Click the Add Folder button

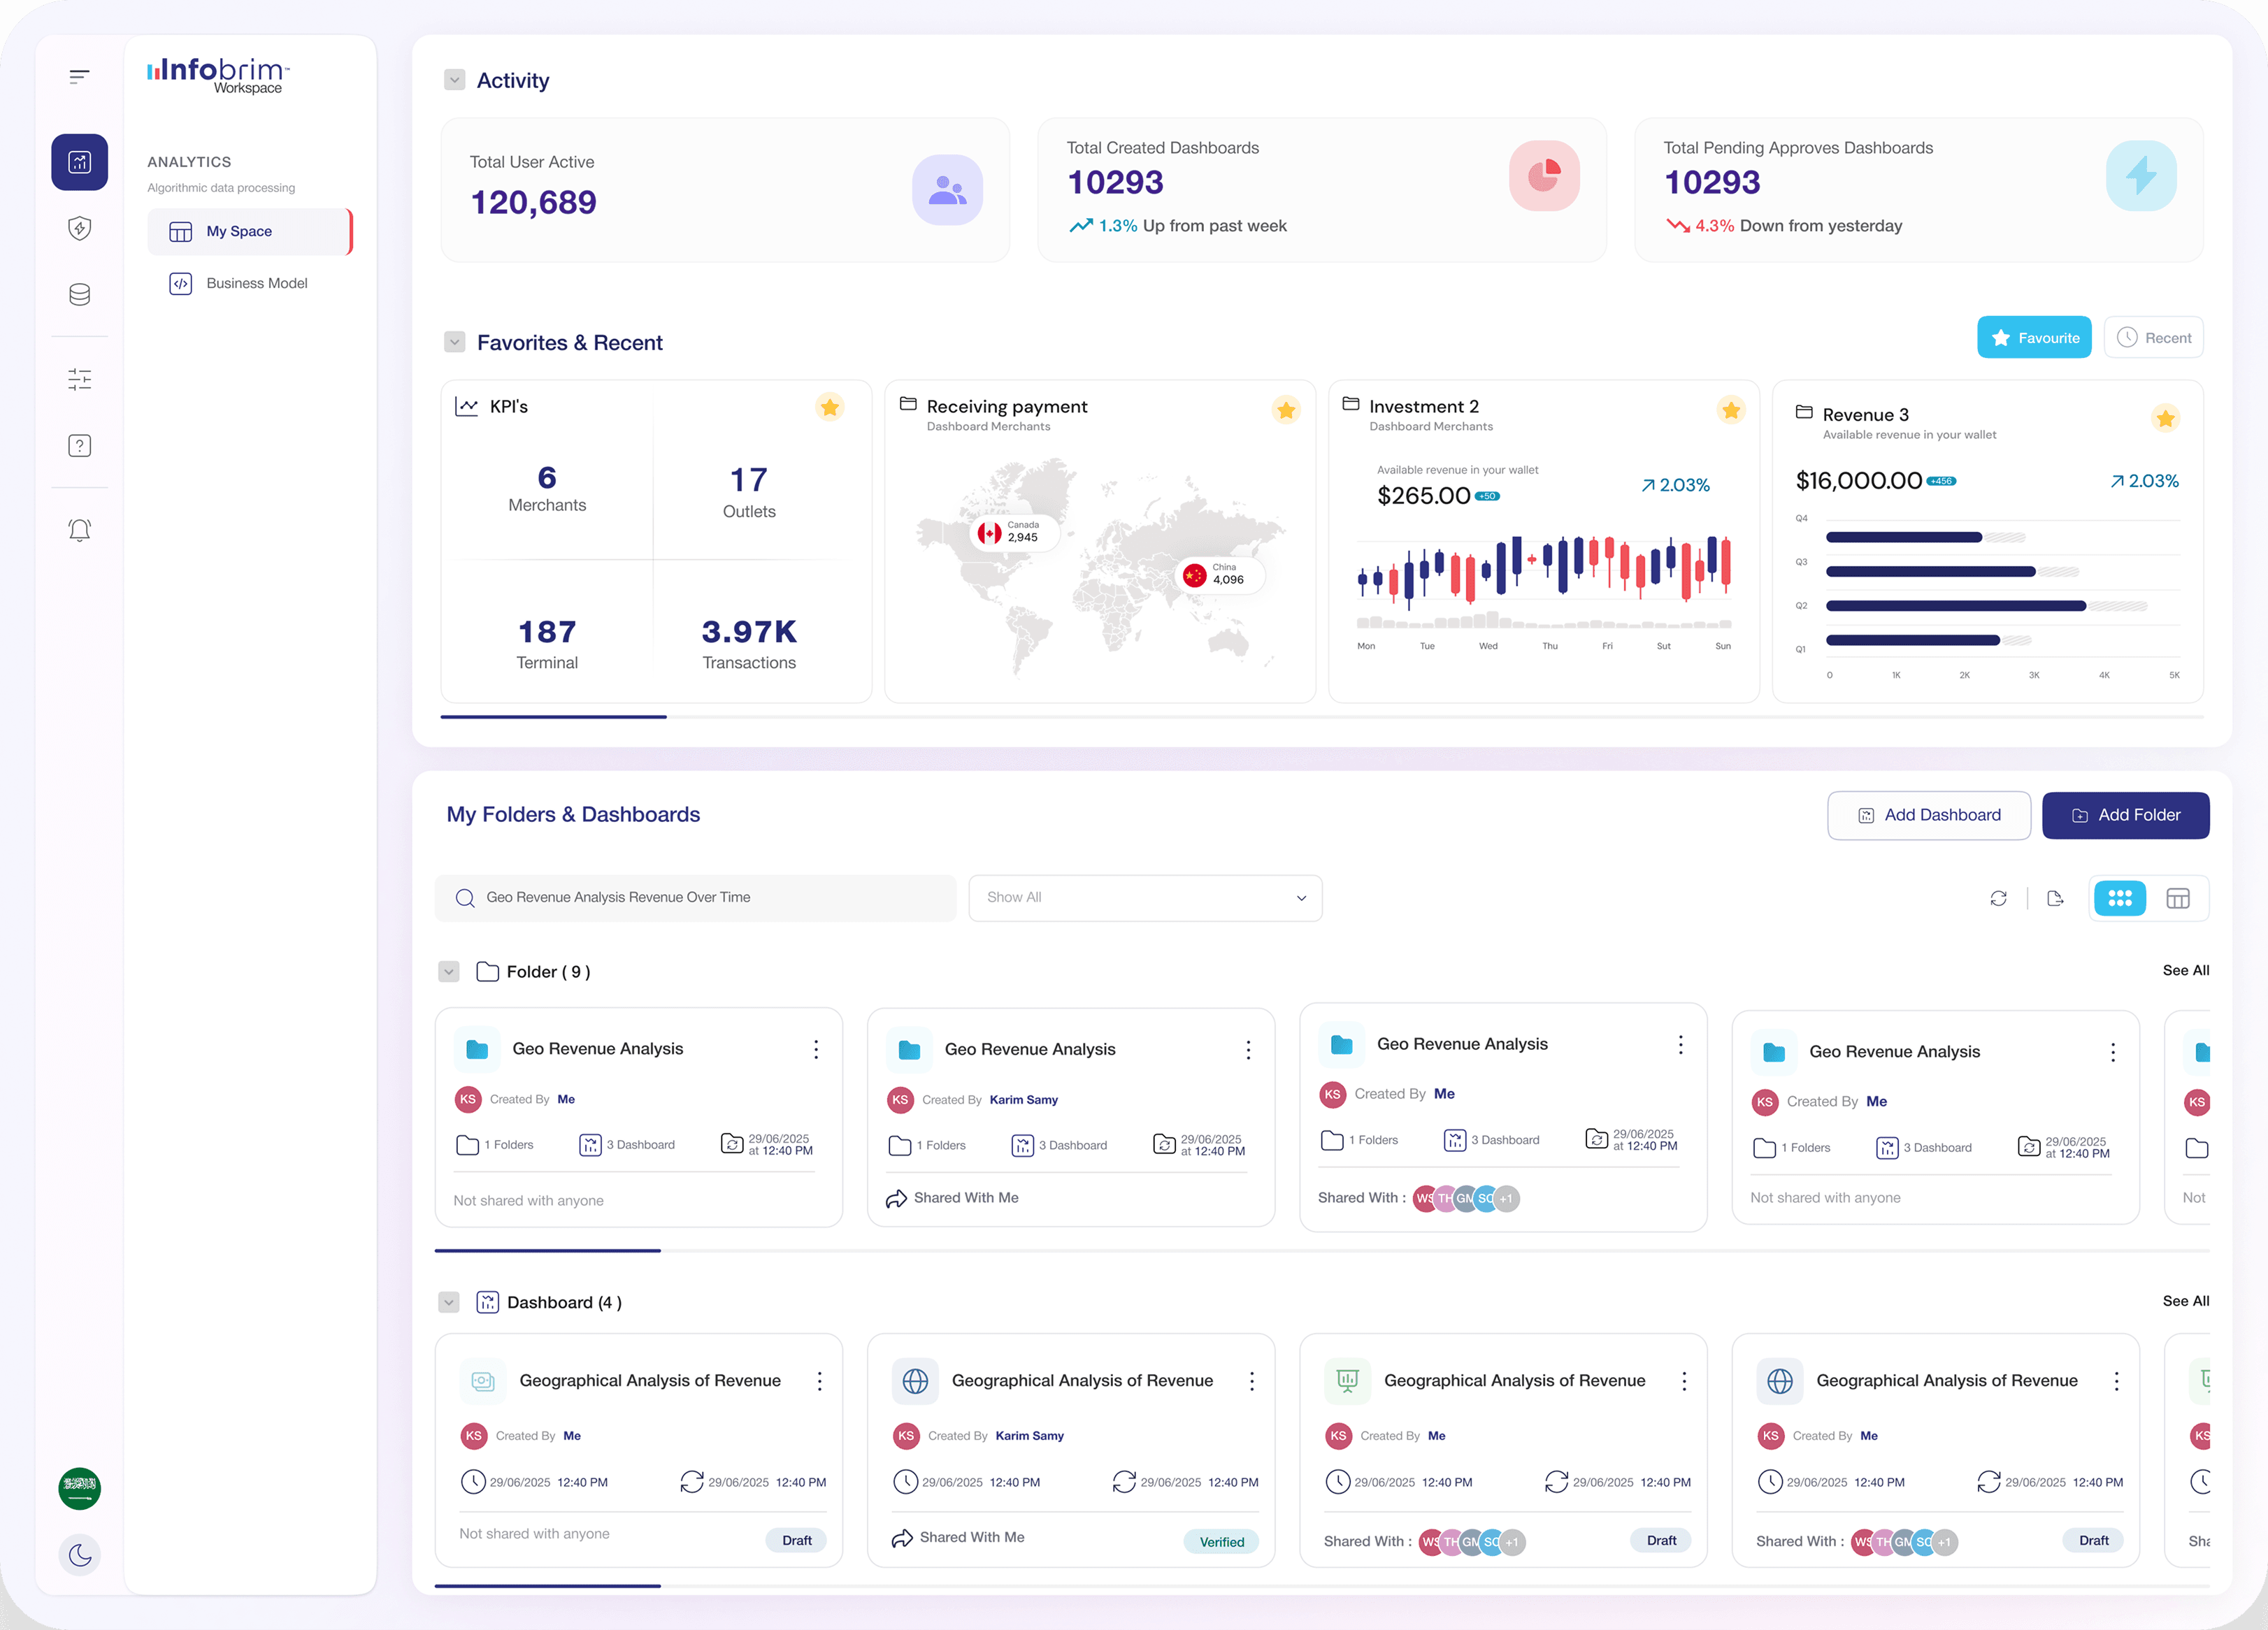click(x=2126, y=815)
